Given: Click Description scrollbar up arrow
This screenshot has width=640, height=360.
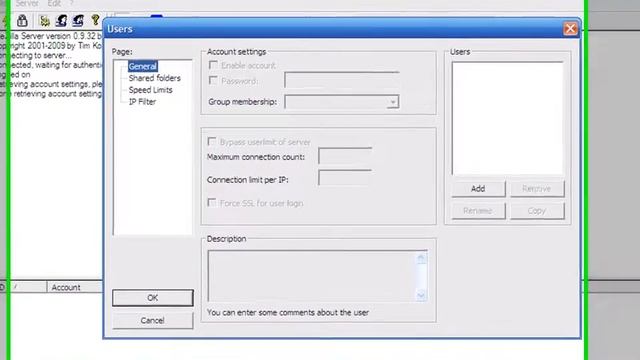Looking at the screenshot, I should coord(421,258).
